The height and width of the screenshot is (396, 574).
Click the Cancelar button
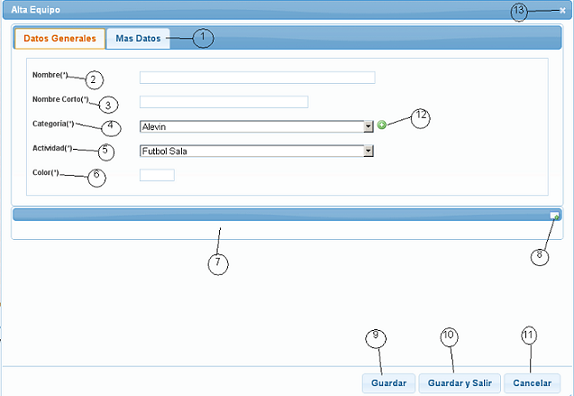pos(532,383)
